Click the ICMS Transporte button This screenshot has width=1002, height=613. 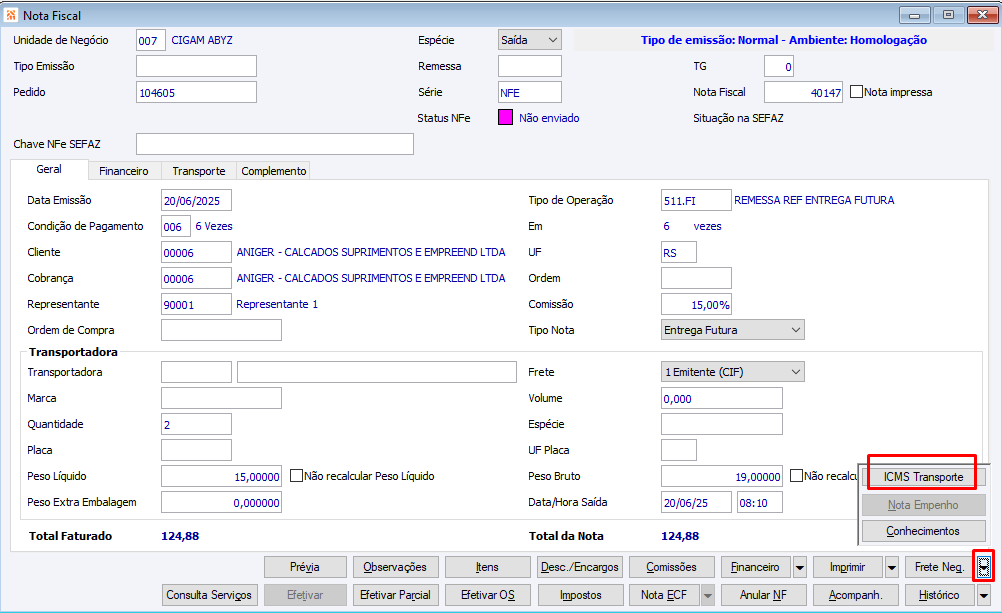point(923,477)
